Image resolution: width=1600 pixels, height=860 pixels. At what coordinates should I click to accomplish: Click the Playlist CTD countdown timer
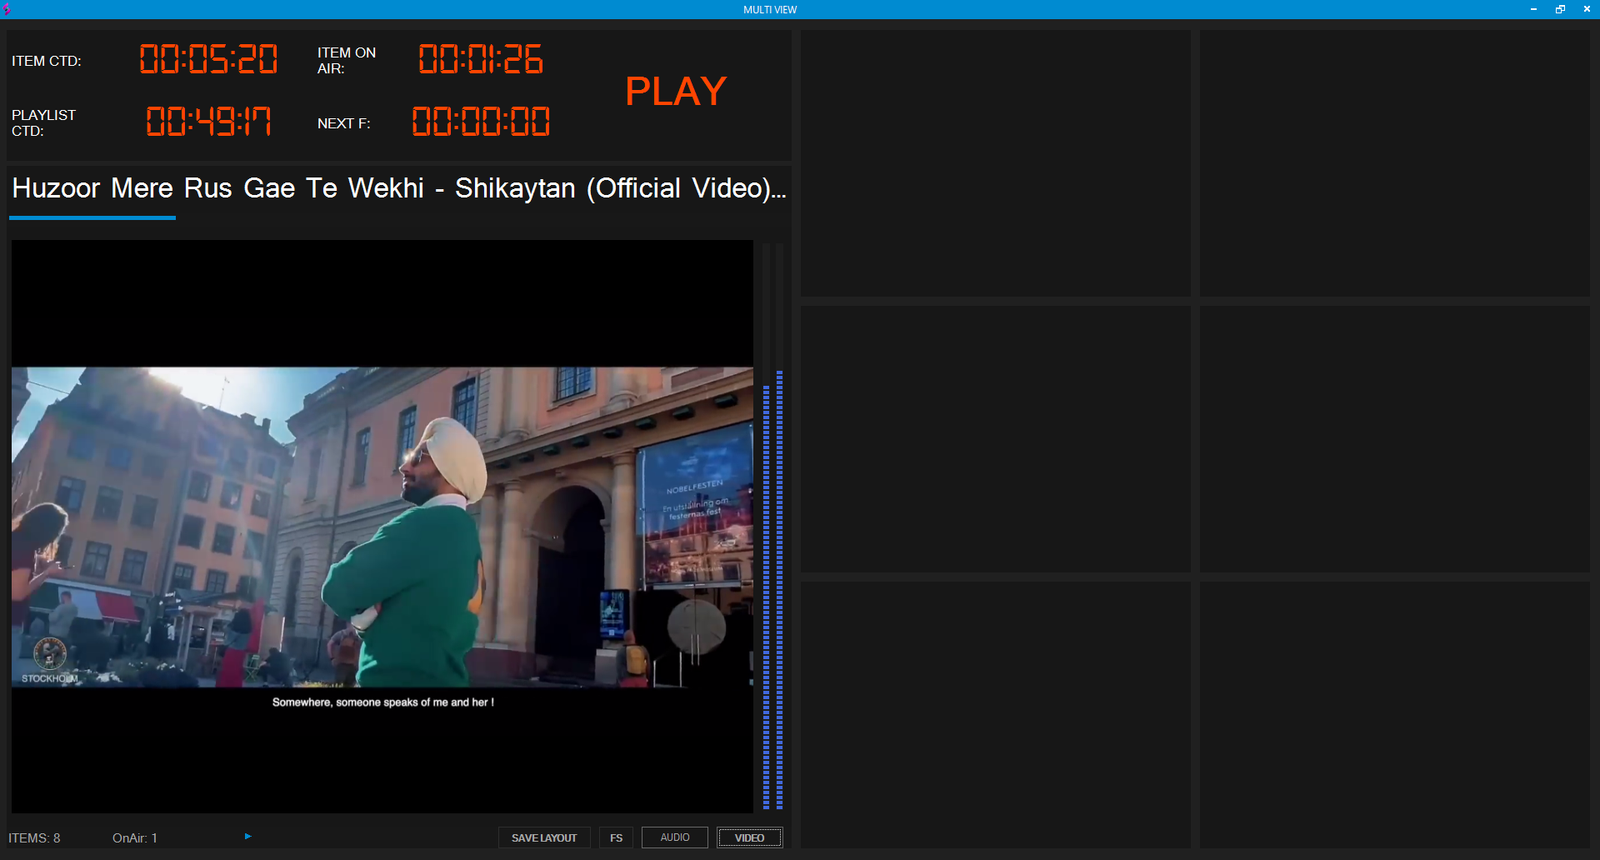click(208, 122)
